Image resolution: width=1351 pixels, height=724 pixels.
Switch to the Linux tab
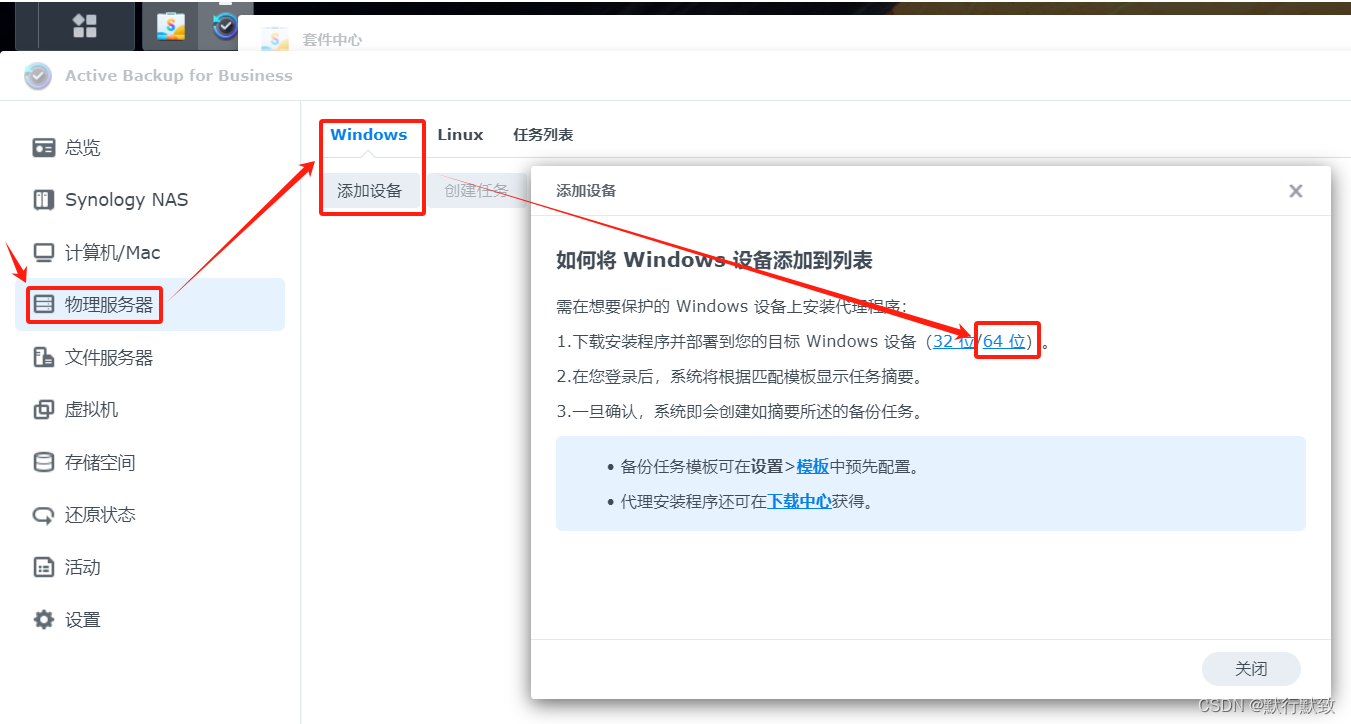(x=460, y=135)
